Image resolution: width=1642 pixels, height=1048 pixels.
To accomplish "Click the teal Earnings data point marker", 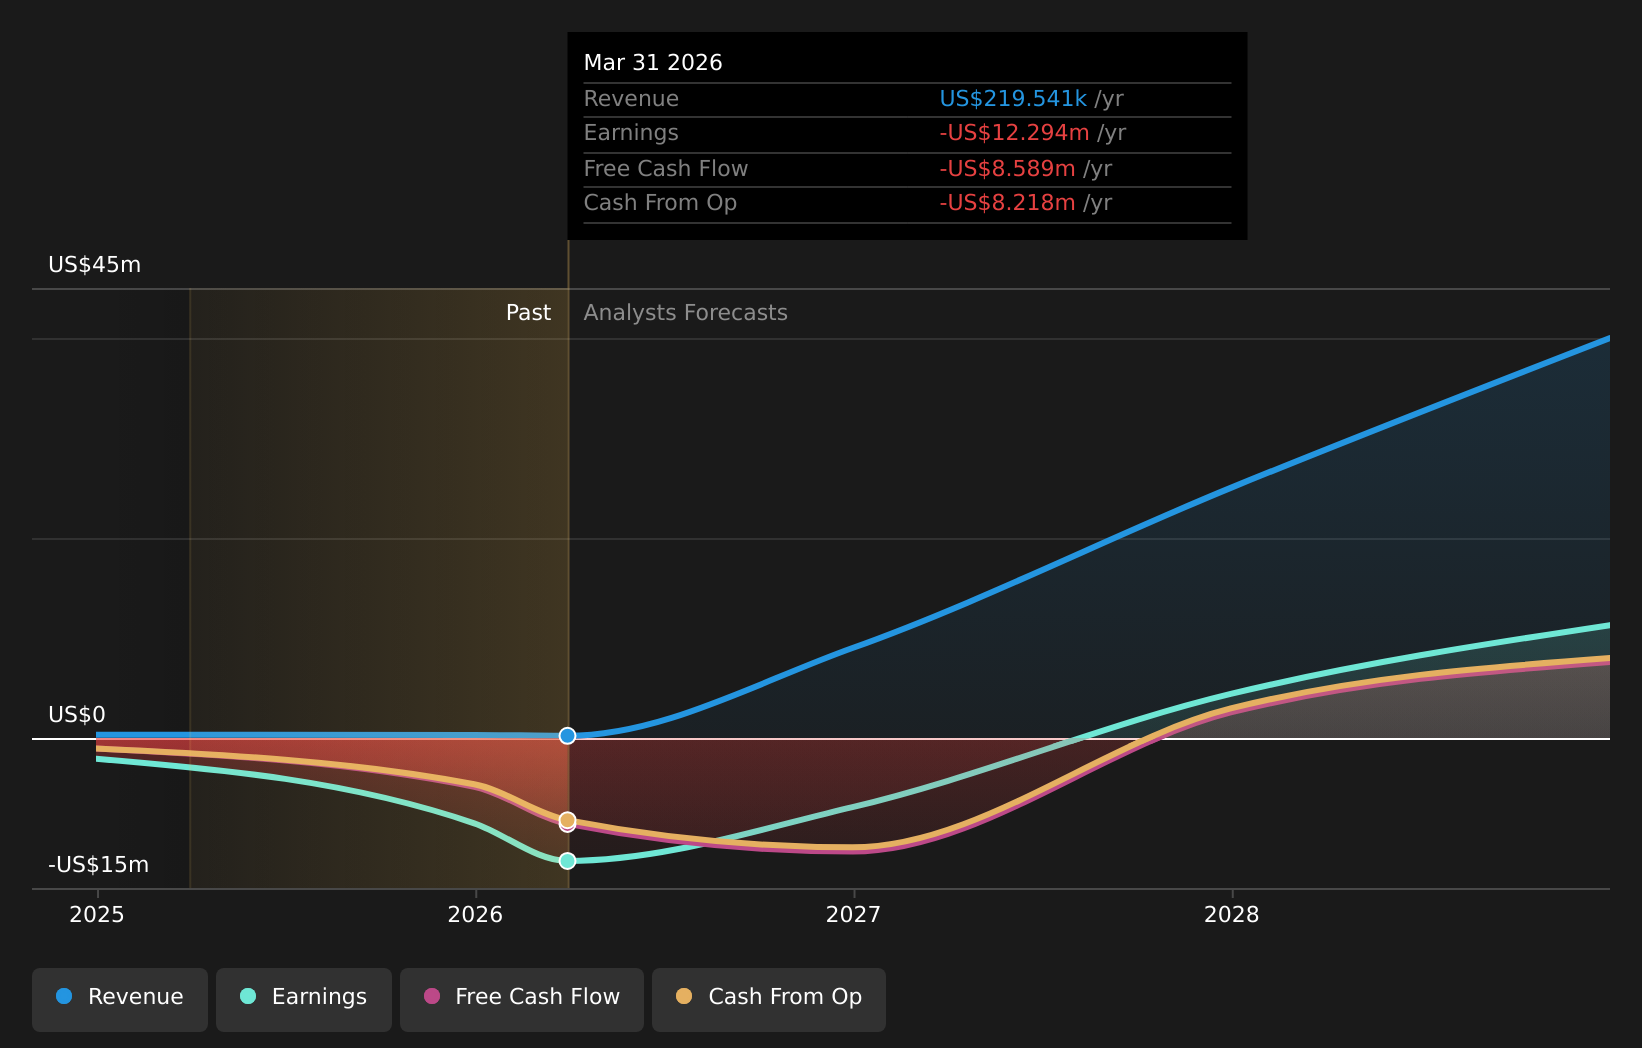I will pyautogui.click(x=567, y=860).
